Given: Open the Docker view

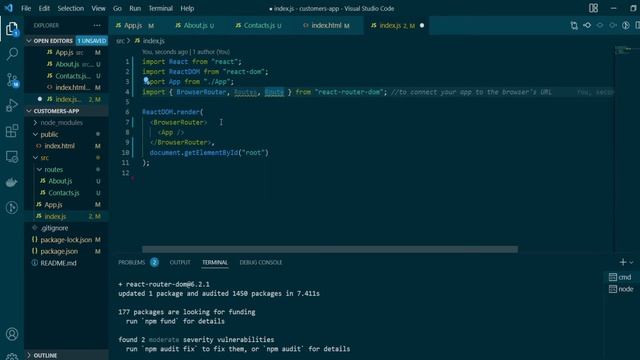Looking at the screenshot, I should pos(12,182).
